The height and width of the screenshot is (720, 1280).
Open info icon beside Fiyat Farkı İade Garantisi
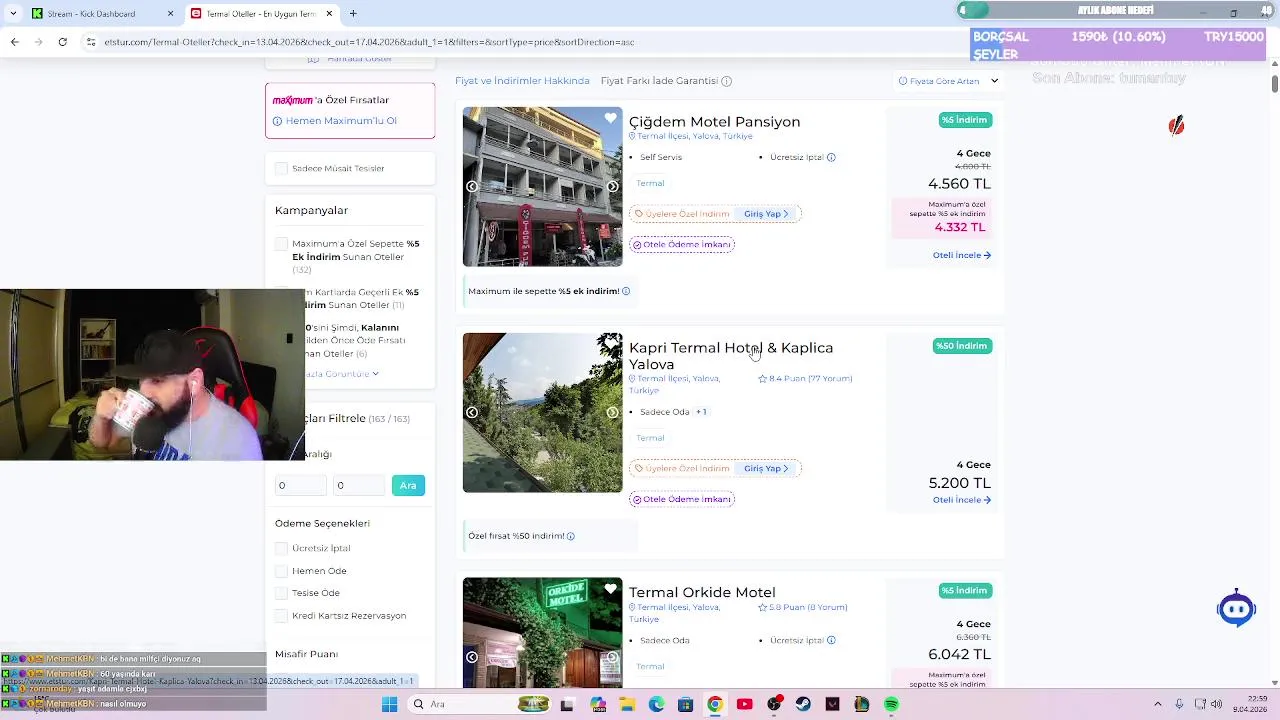click(x=727, y=81)
